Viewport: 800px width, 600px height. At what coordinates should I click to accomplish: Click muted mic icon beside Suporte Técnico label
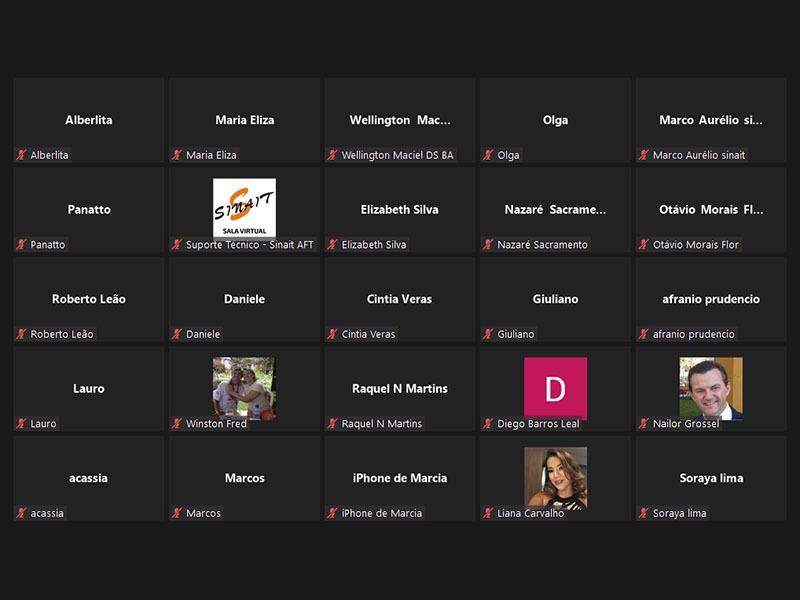(x=177, y=244)
